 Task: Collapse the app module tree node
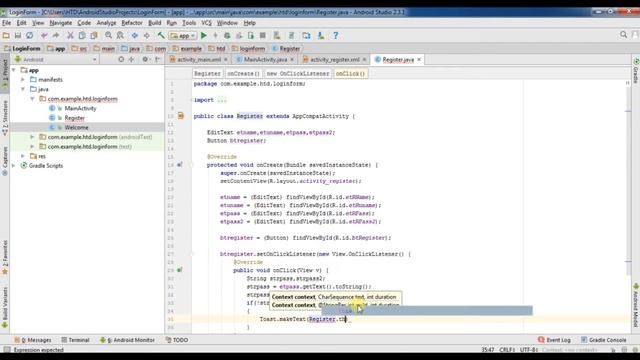point(14,70)
